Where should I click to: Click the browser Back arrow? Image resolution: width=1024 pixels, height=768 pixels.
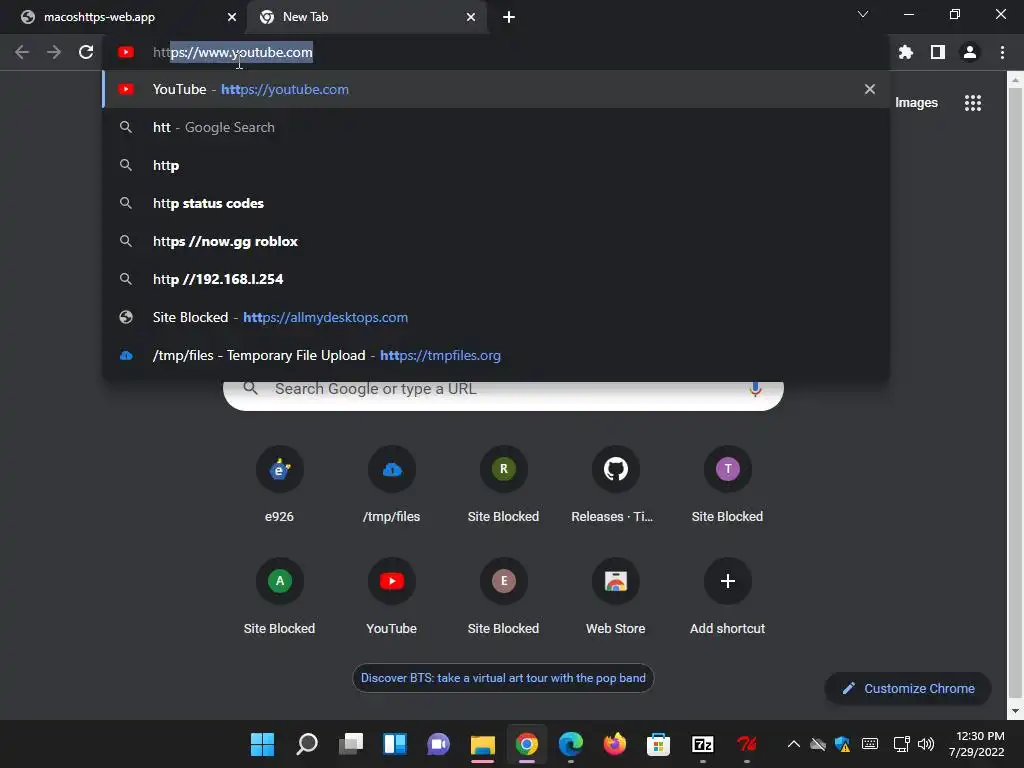coord(22,52)
